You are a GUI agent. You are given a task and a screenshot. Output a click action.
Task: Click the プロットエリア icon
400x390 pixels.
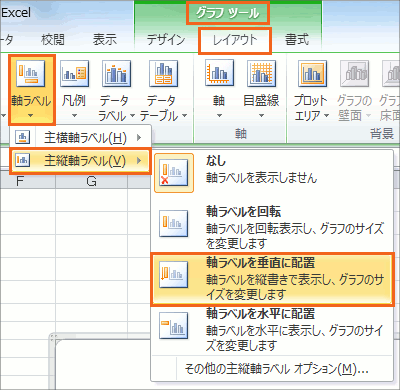(x=312, y=73)
